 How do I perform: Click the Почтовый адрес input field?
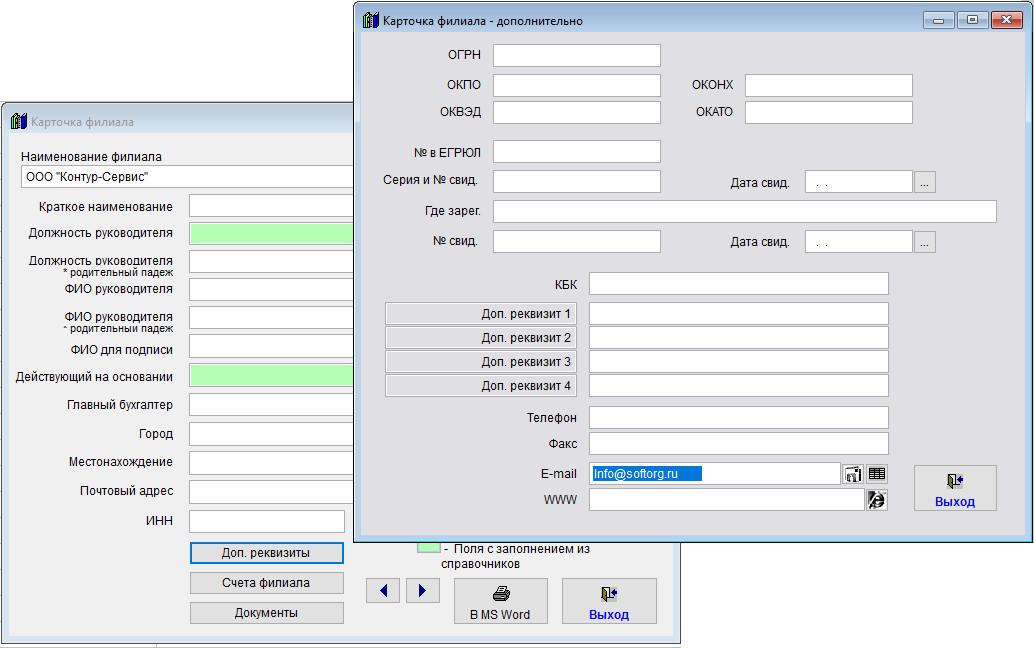[x=272, y=492]
